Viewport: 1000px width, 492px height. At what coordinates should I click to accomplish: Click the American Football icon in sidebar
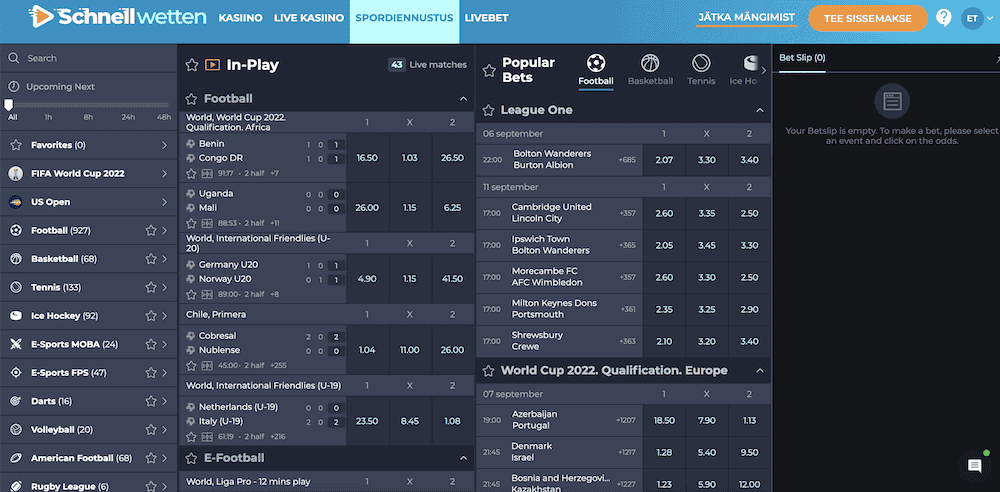tap(16, 458)
